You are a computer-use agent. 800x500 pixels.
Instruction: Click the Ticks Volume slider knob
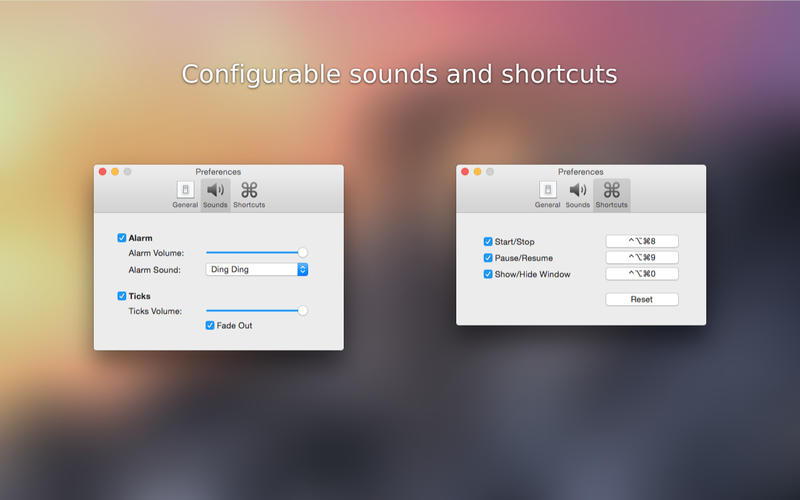click(x=303, y=311)
